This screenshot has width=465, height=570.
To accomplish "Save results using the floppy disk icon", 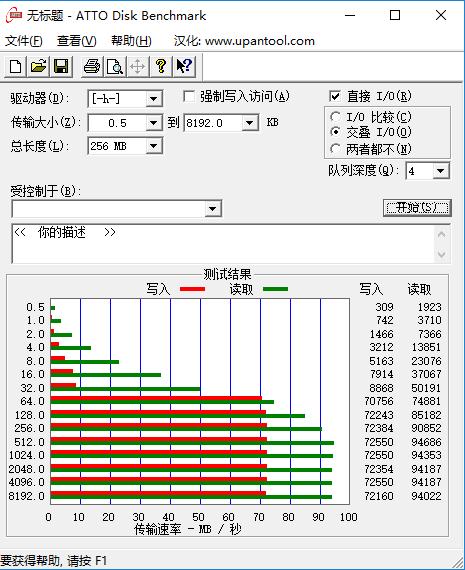I will click(61, 67).
